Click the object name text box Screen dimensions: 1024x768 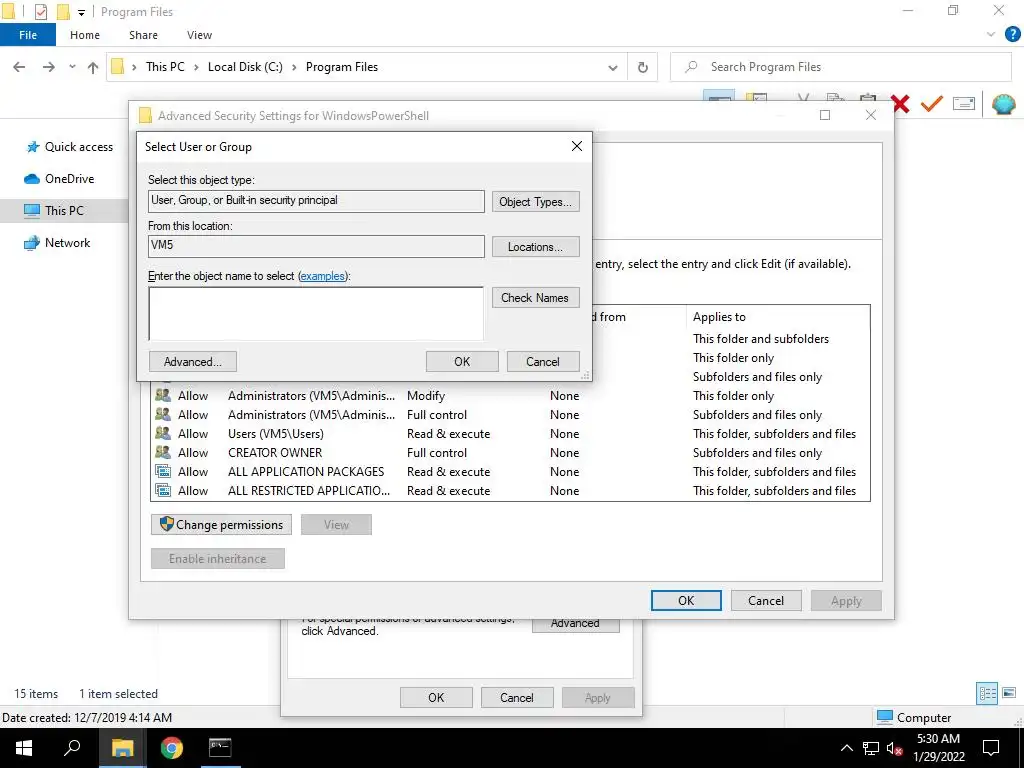pyautogui.click(x=316, y=313)
